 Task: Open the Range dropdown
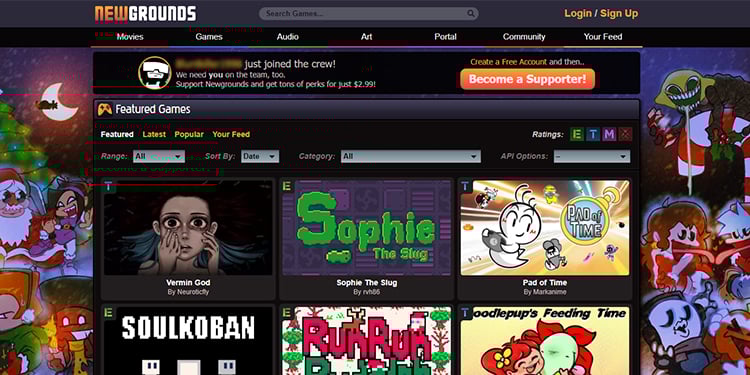(159, 156)
